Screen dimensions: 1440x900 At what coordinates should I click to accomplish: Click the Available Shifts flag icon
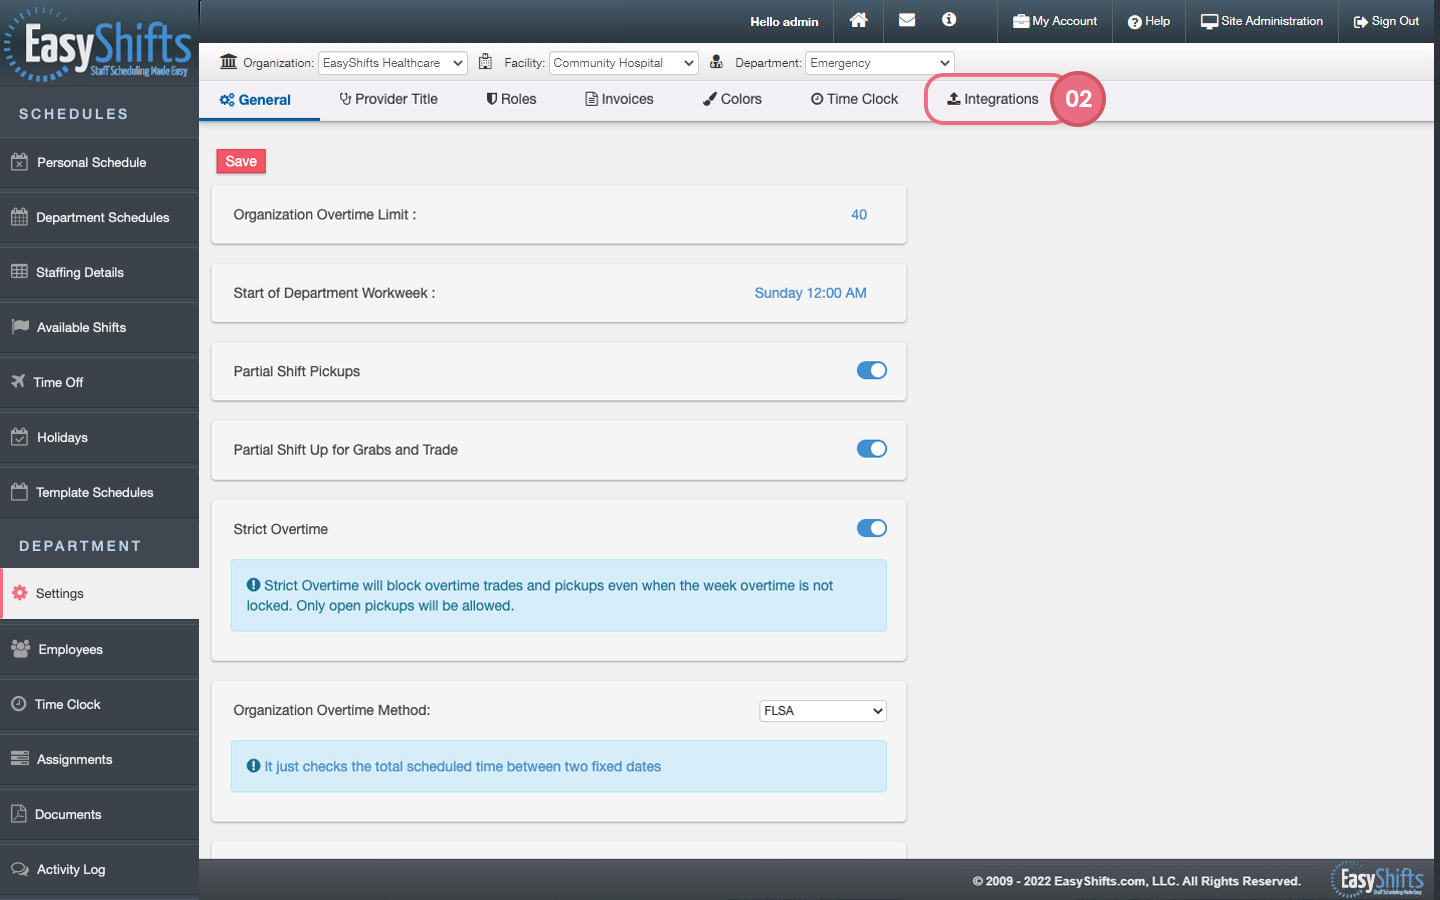pyautogui.click(x=20, y=326)
